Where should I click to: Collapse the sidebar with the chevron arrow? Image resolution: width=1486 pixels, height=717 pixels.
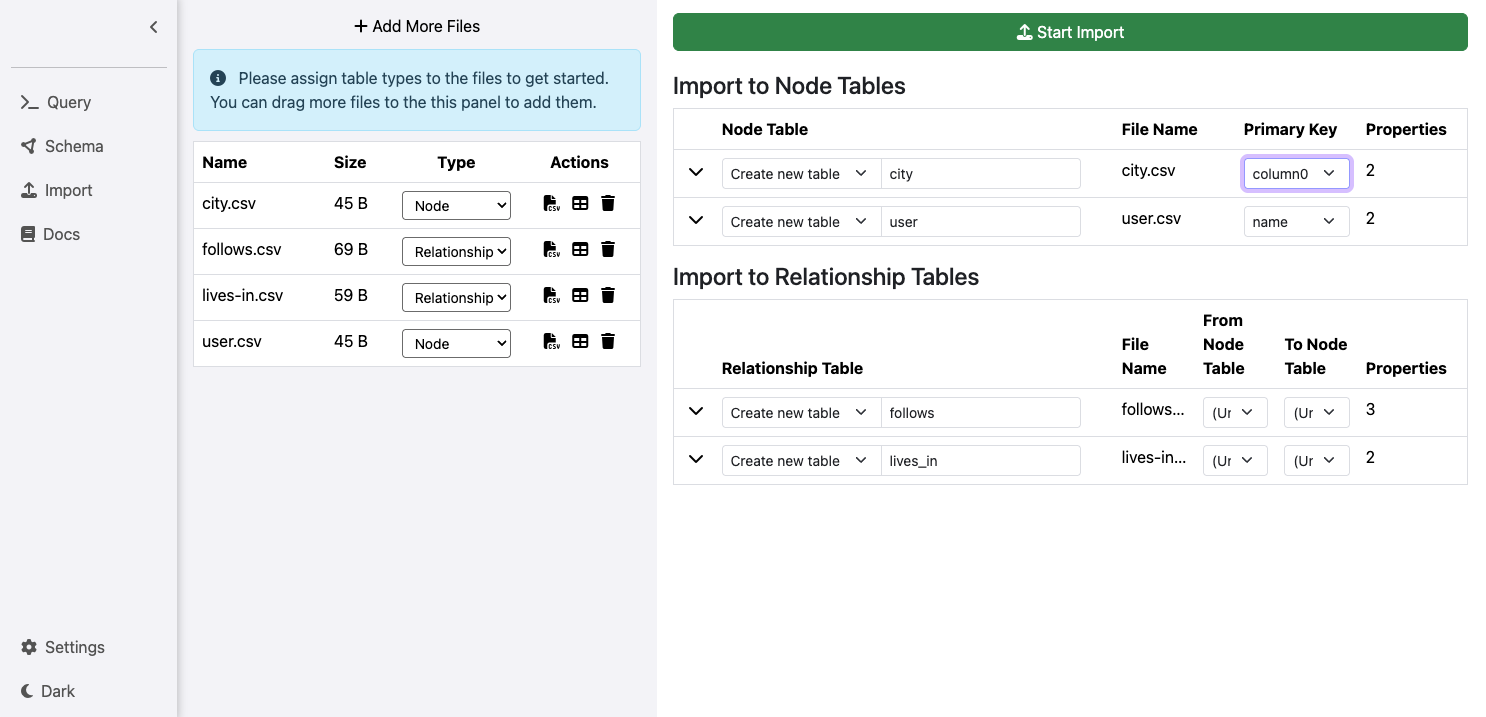(x=153, y=28)
